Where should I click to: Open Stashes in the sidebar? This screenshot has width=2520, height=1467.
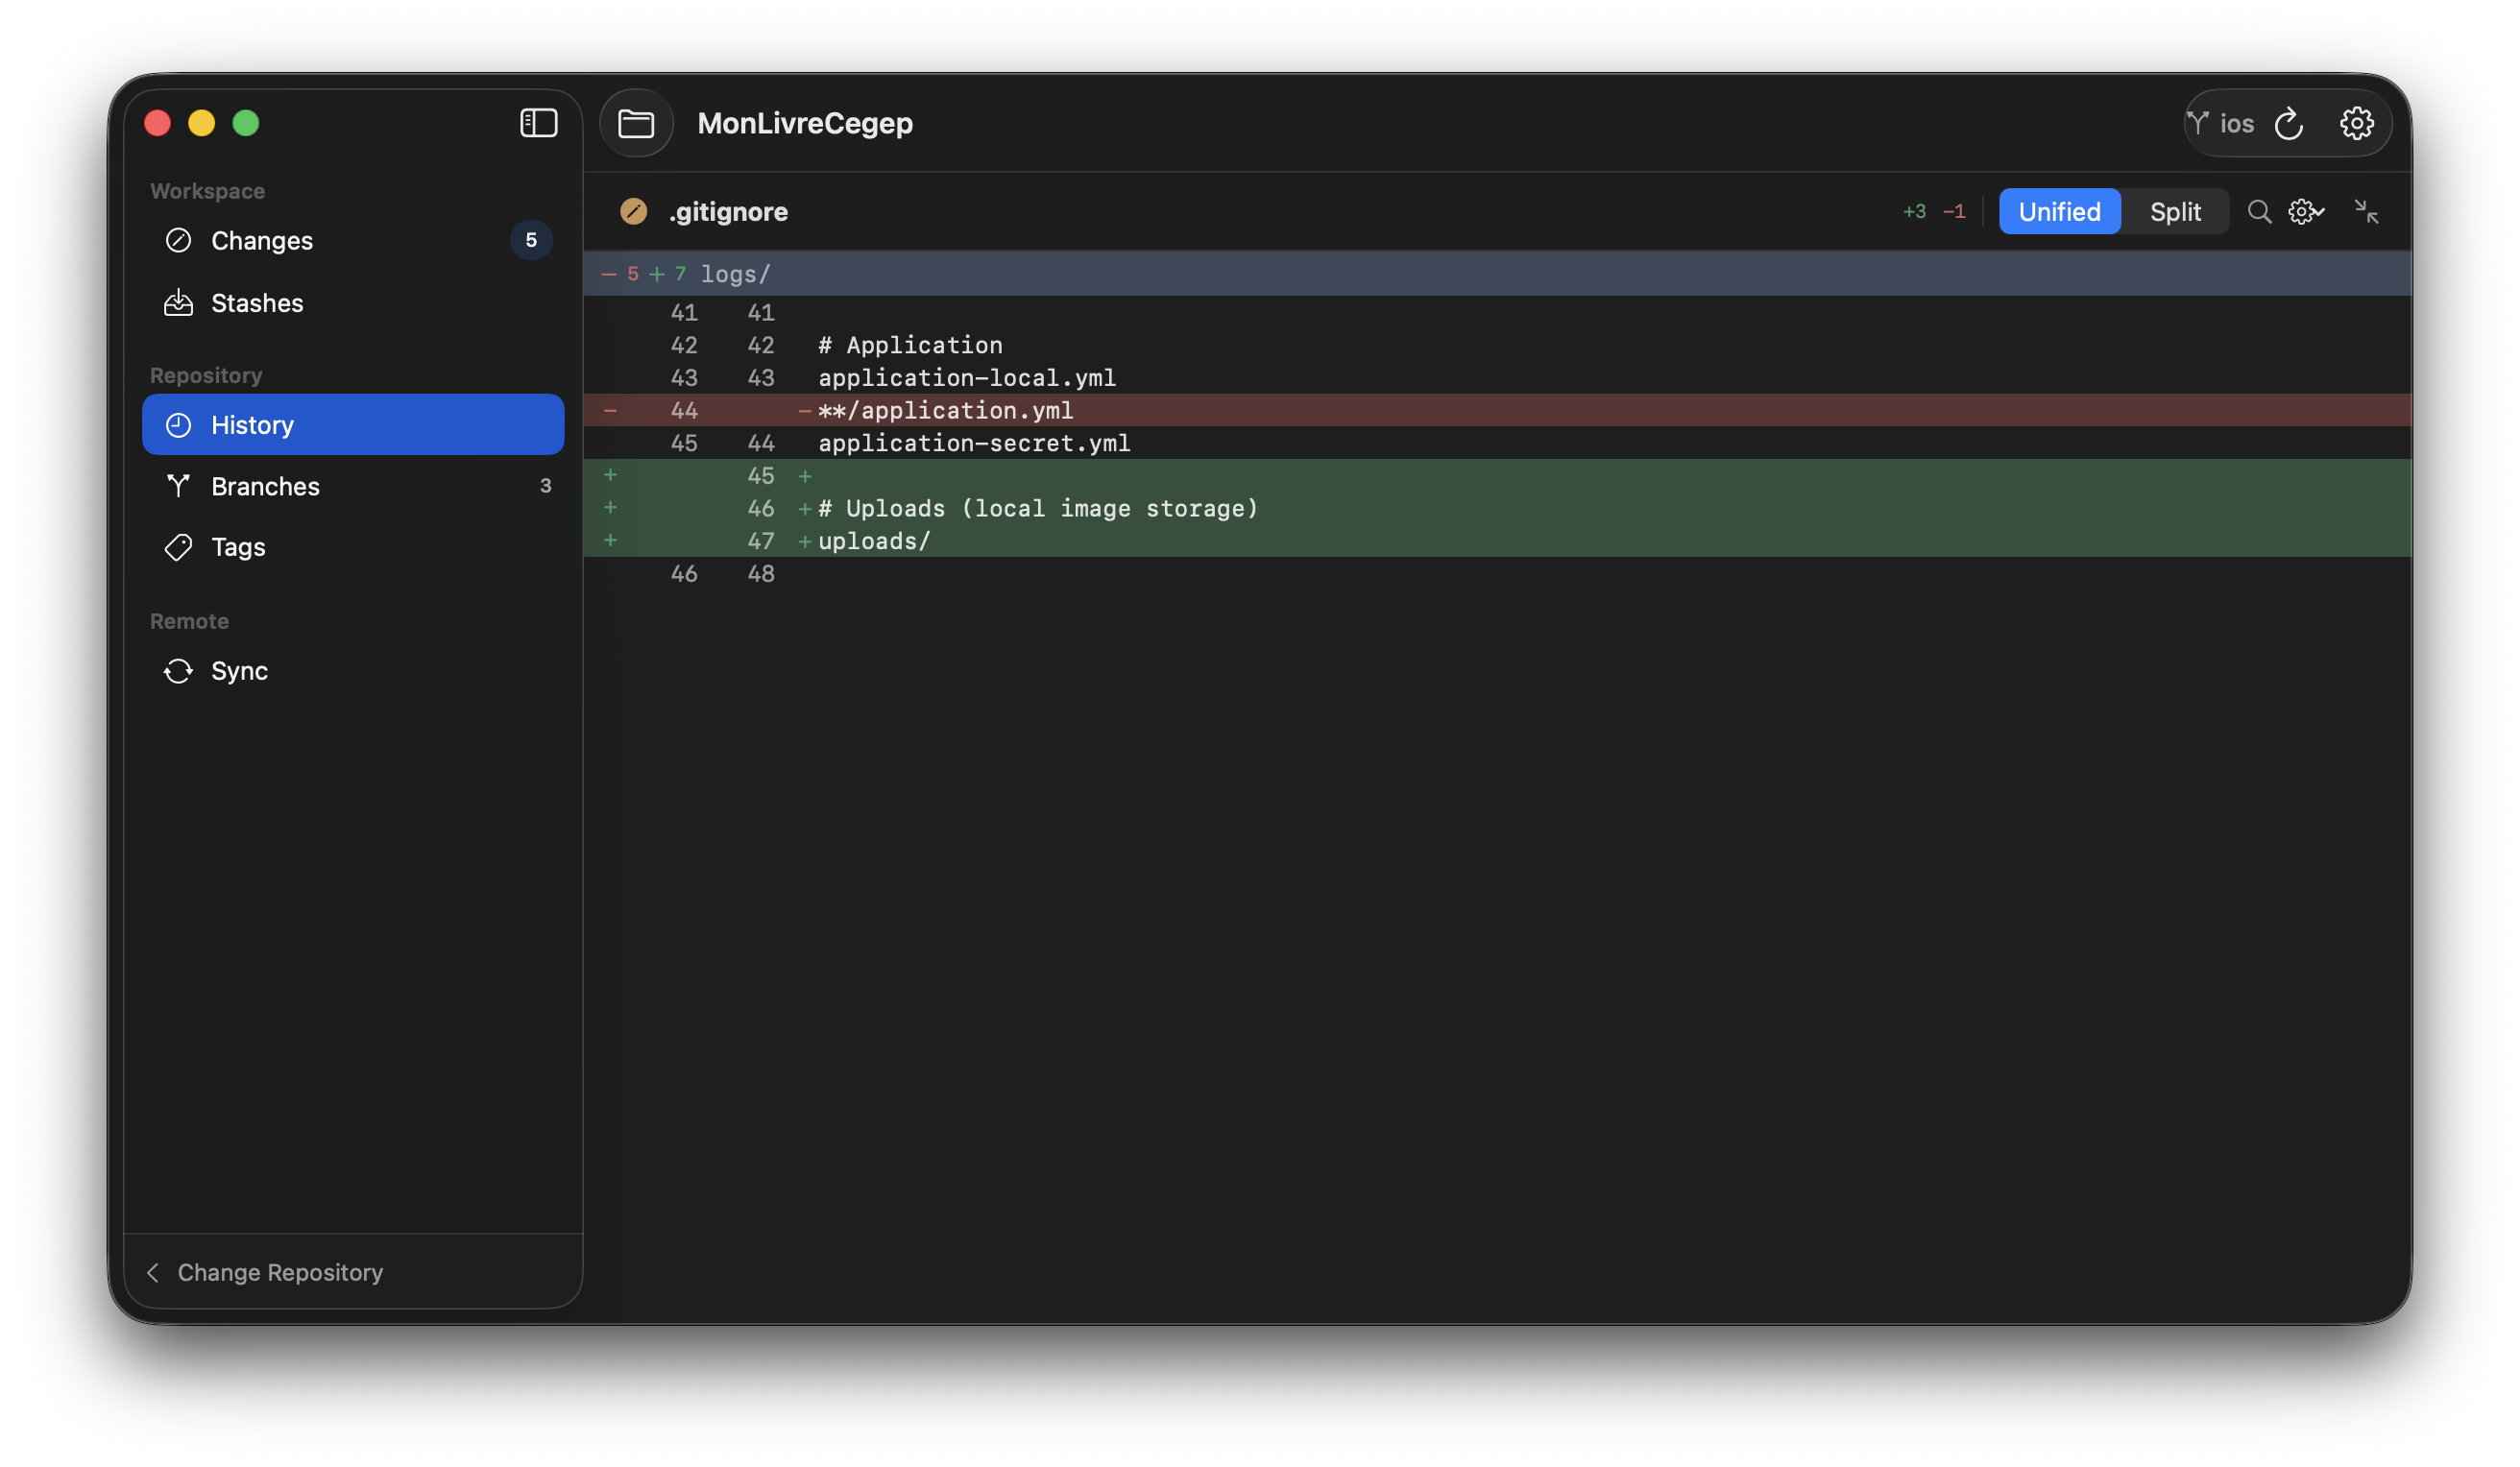coord(256,303)
